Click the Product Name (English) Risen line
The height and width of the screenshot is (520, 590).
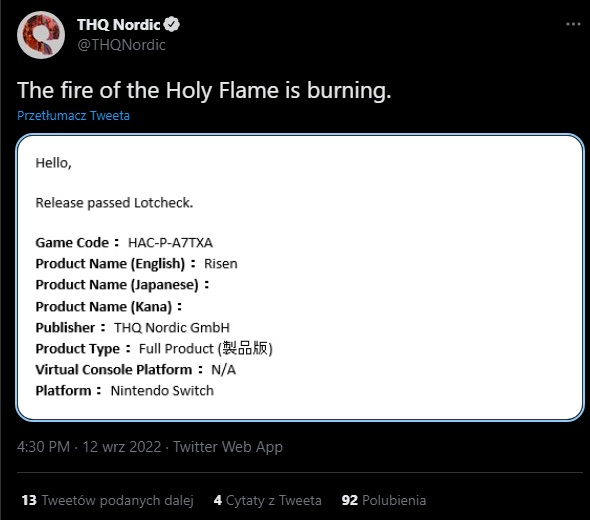136,264
